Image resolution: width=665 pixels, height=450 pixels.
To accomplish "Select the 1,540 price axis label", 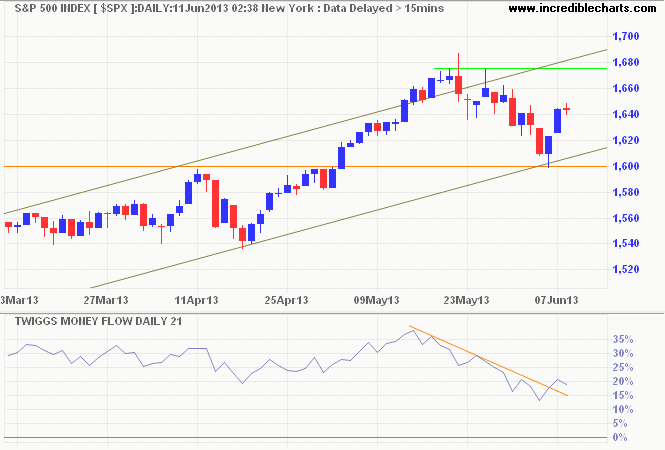I will pos(626,243).
